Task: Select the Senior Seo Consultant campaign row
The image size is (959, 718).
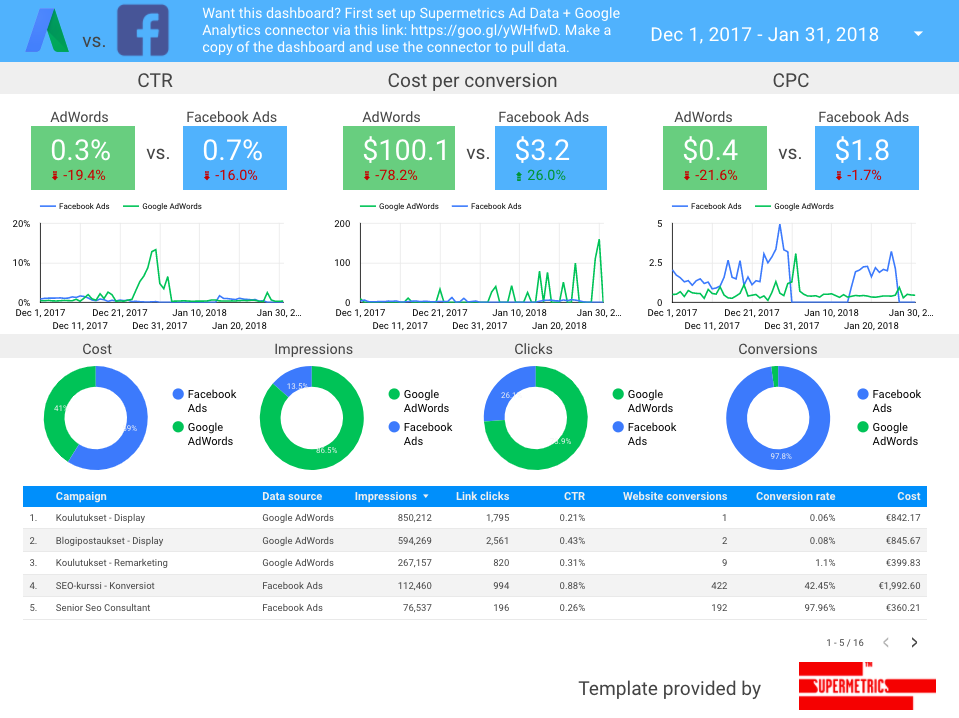Action: click(475, 608)
